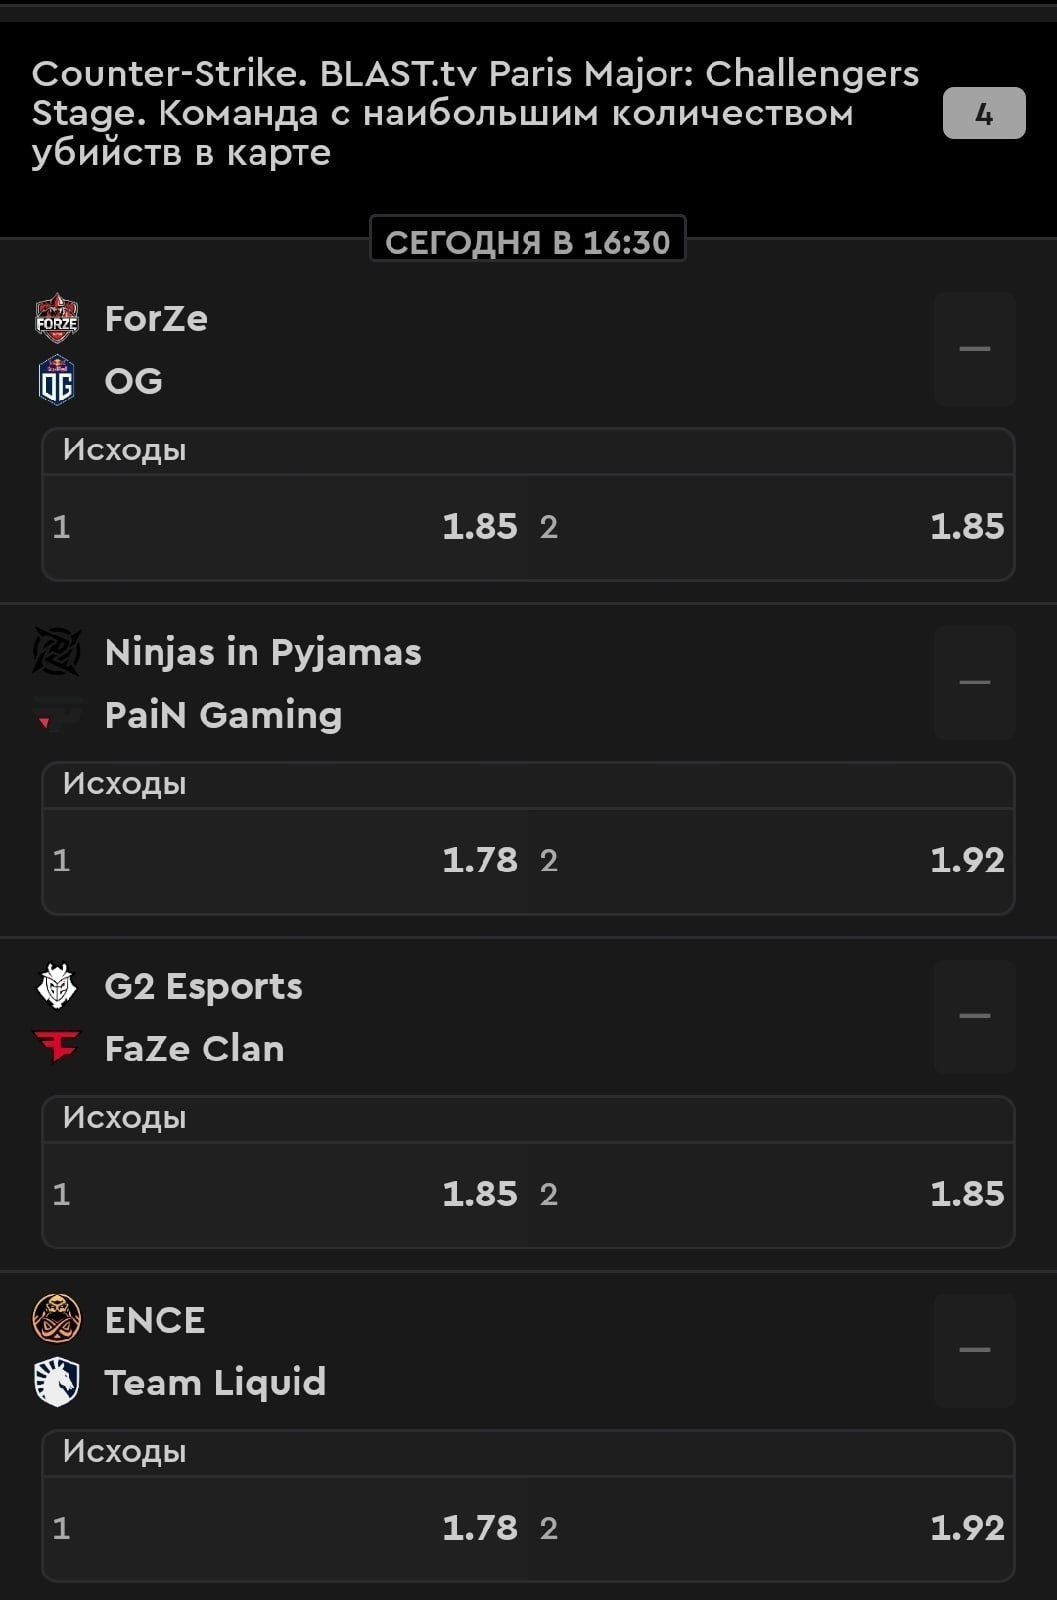
Task: Open the Ninjas in Pyjamas match name
Action: tap(263, 652)
